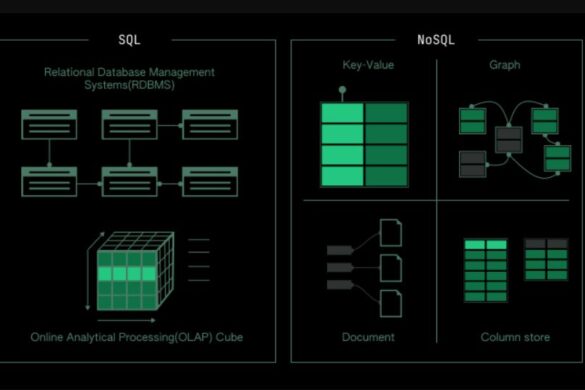Click the bottom page icon in the Document diagram

tap(391, 303)
